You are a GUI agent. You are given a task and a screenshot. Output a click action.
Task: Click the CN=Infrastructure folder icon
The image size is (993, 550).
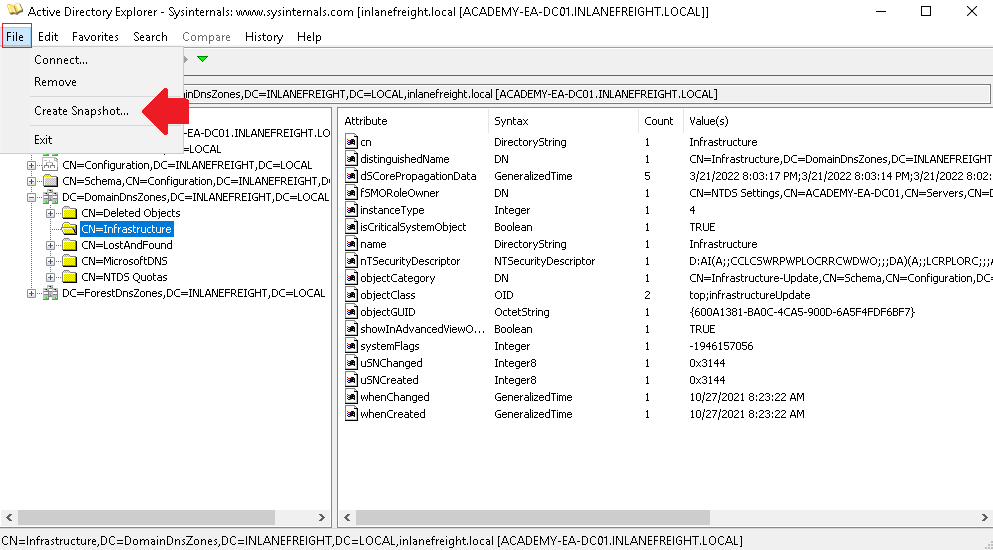point(70,229)
